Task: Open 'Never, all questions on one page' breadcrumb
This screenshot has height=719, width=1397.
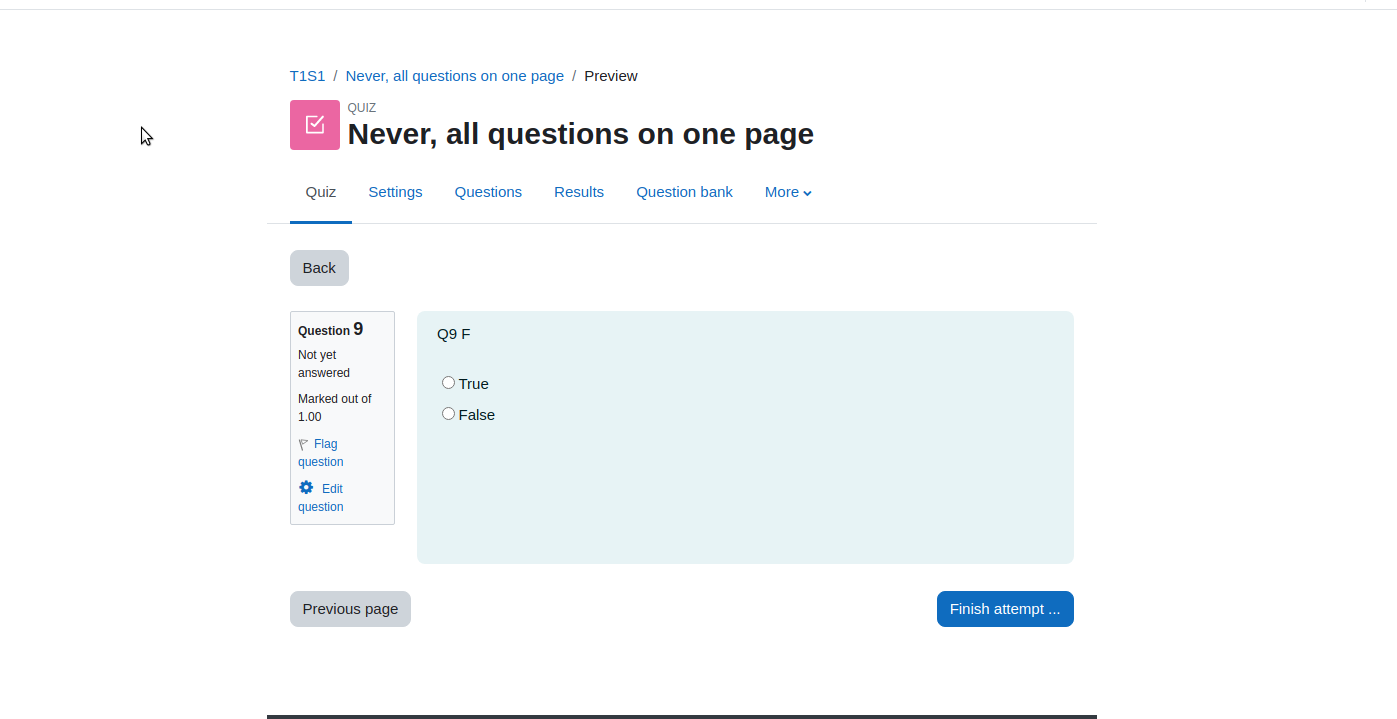Action: [455, 76]
